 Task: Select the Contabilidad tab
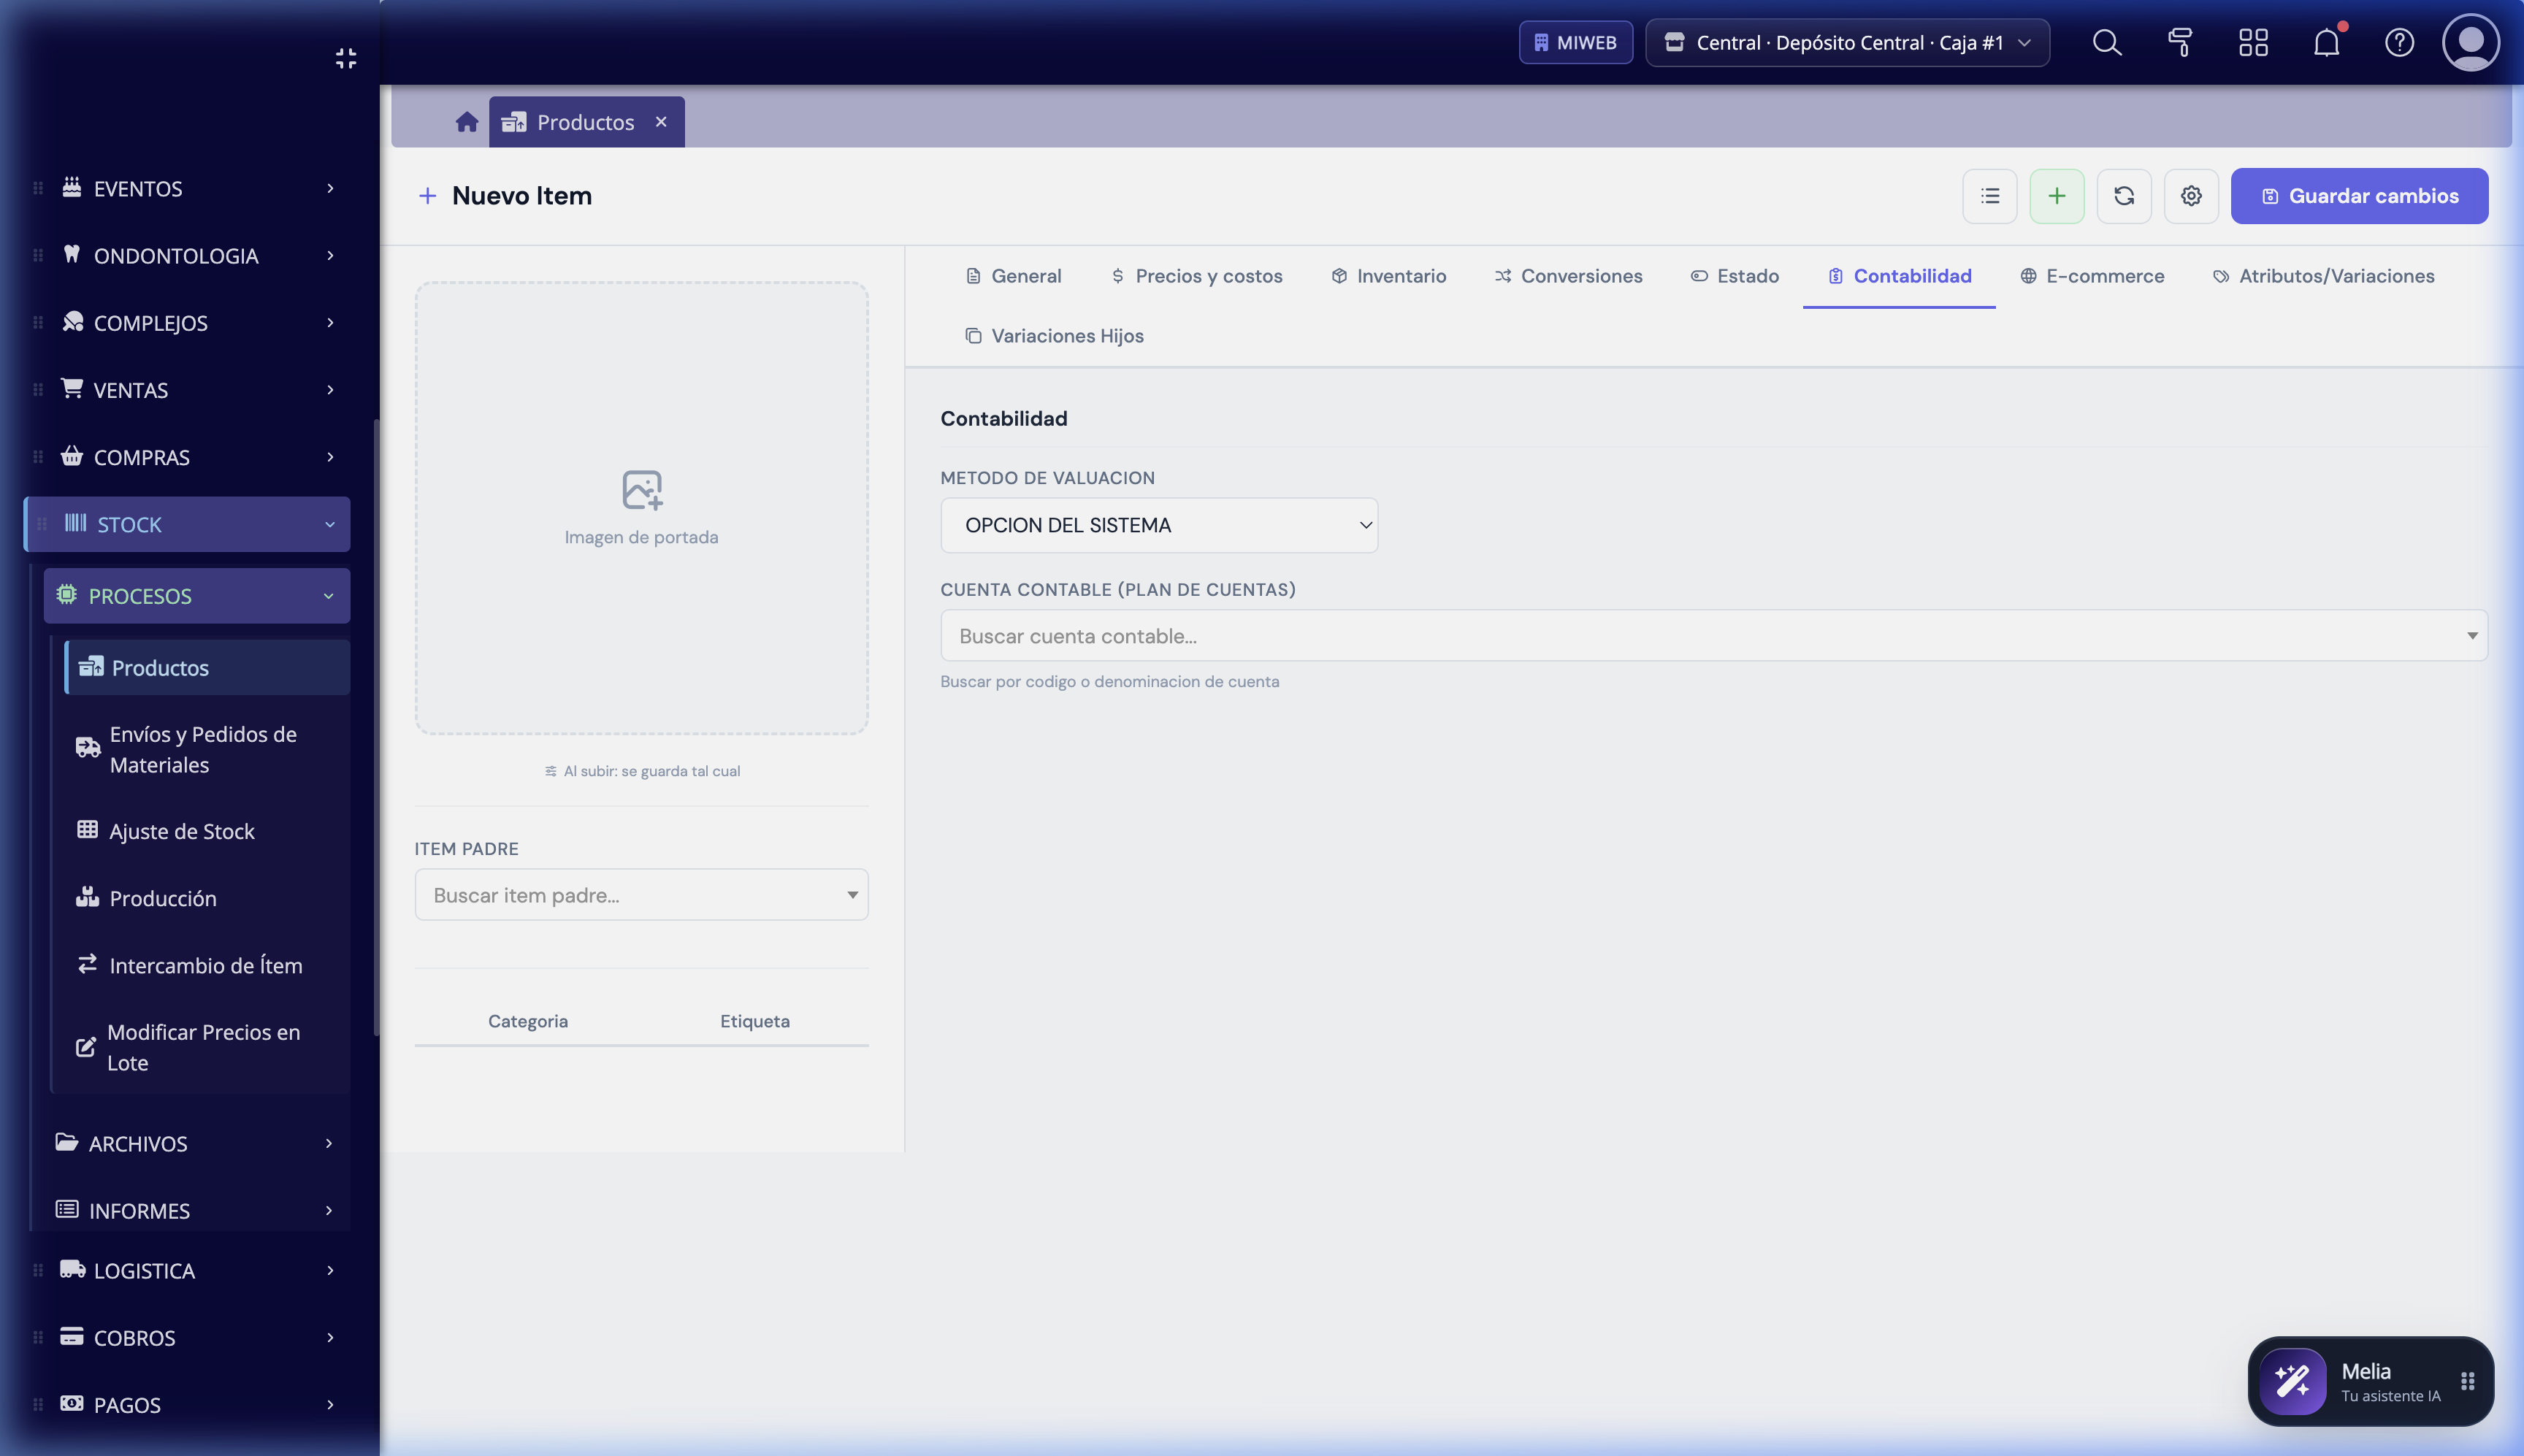pos(1899,276)
